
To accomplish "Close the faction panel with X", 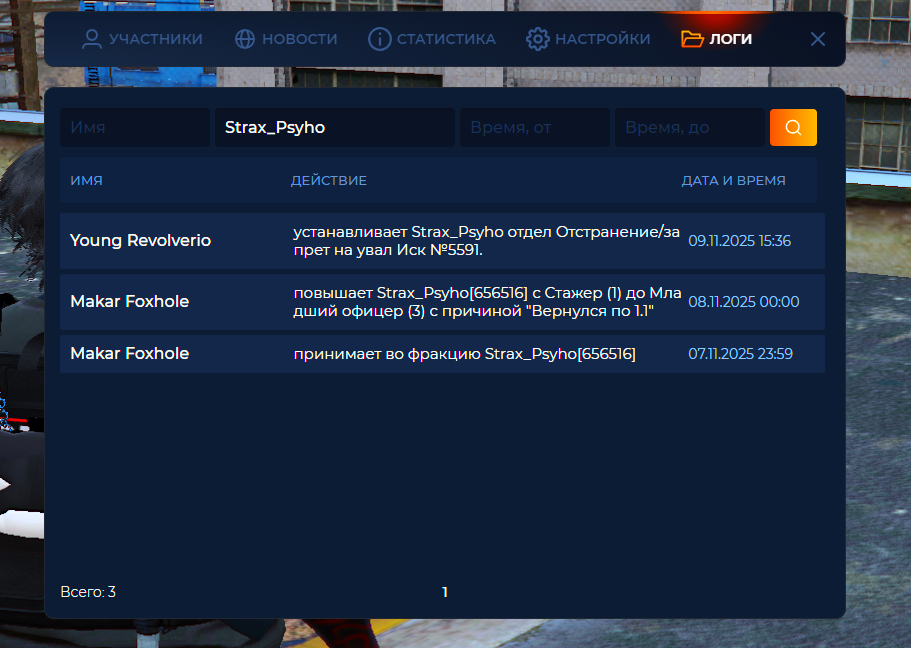I will coord(818,39).
